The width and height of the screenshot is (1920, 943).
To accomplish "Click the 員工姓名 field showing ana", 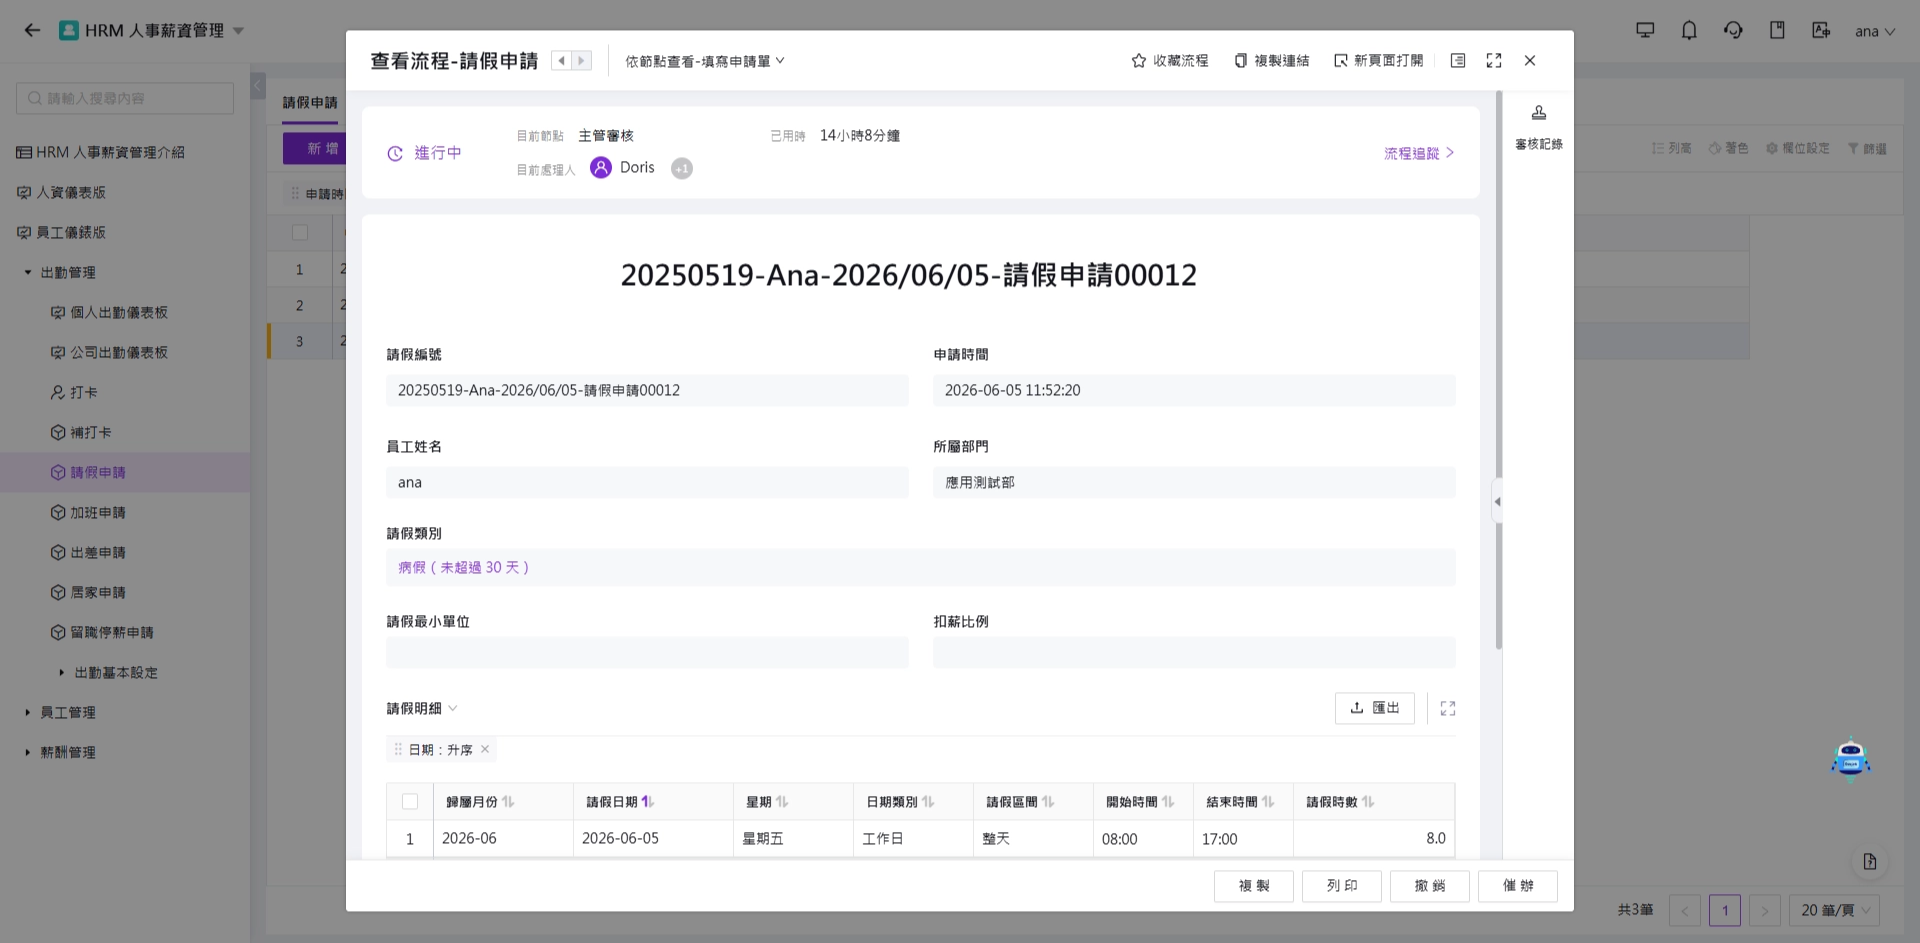I will coord(647,482).
